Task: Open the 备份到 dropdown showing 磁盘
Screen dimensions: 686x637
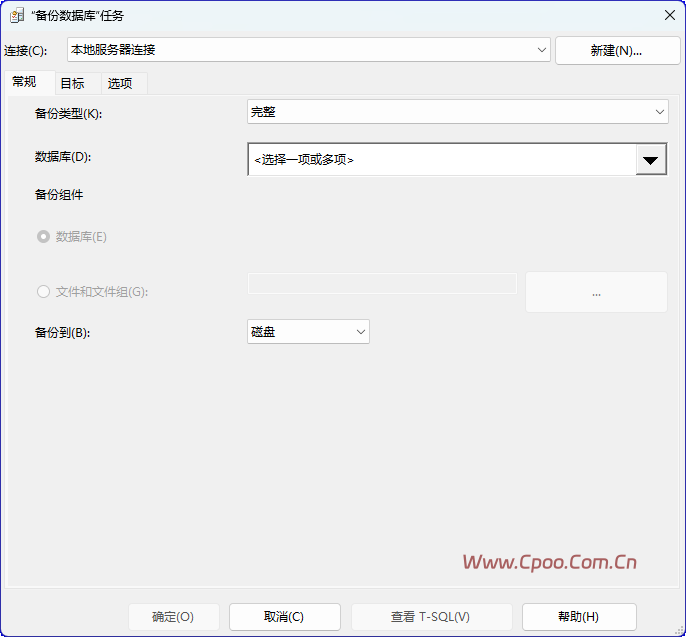Action: 308,332
